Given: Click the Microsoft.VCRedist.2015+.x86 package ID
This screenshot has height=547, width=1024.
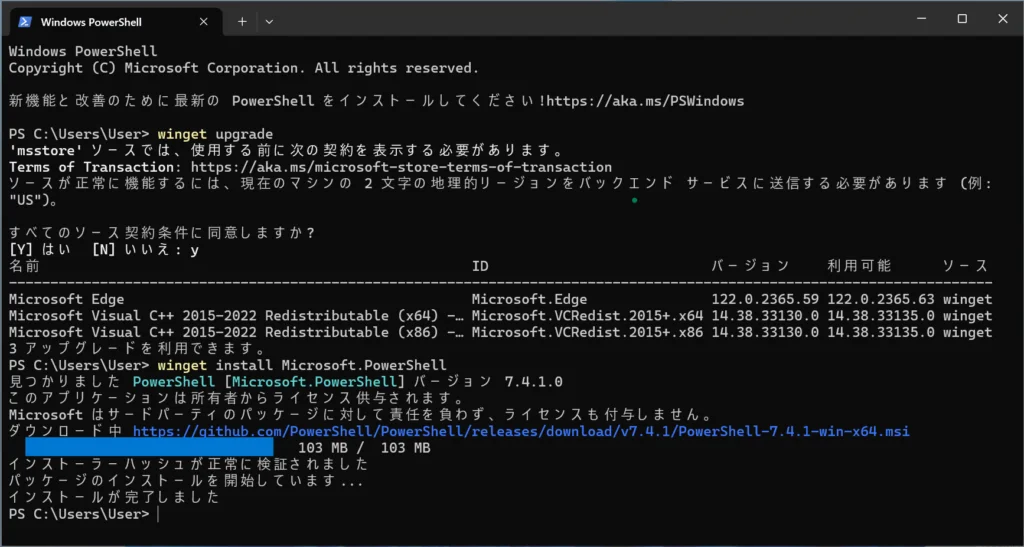Looking at the screenshot, I should 587,332.
